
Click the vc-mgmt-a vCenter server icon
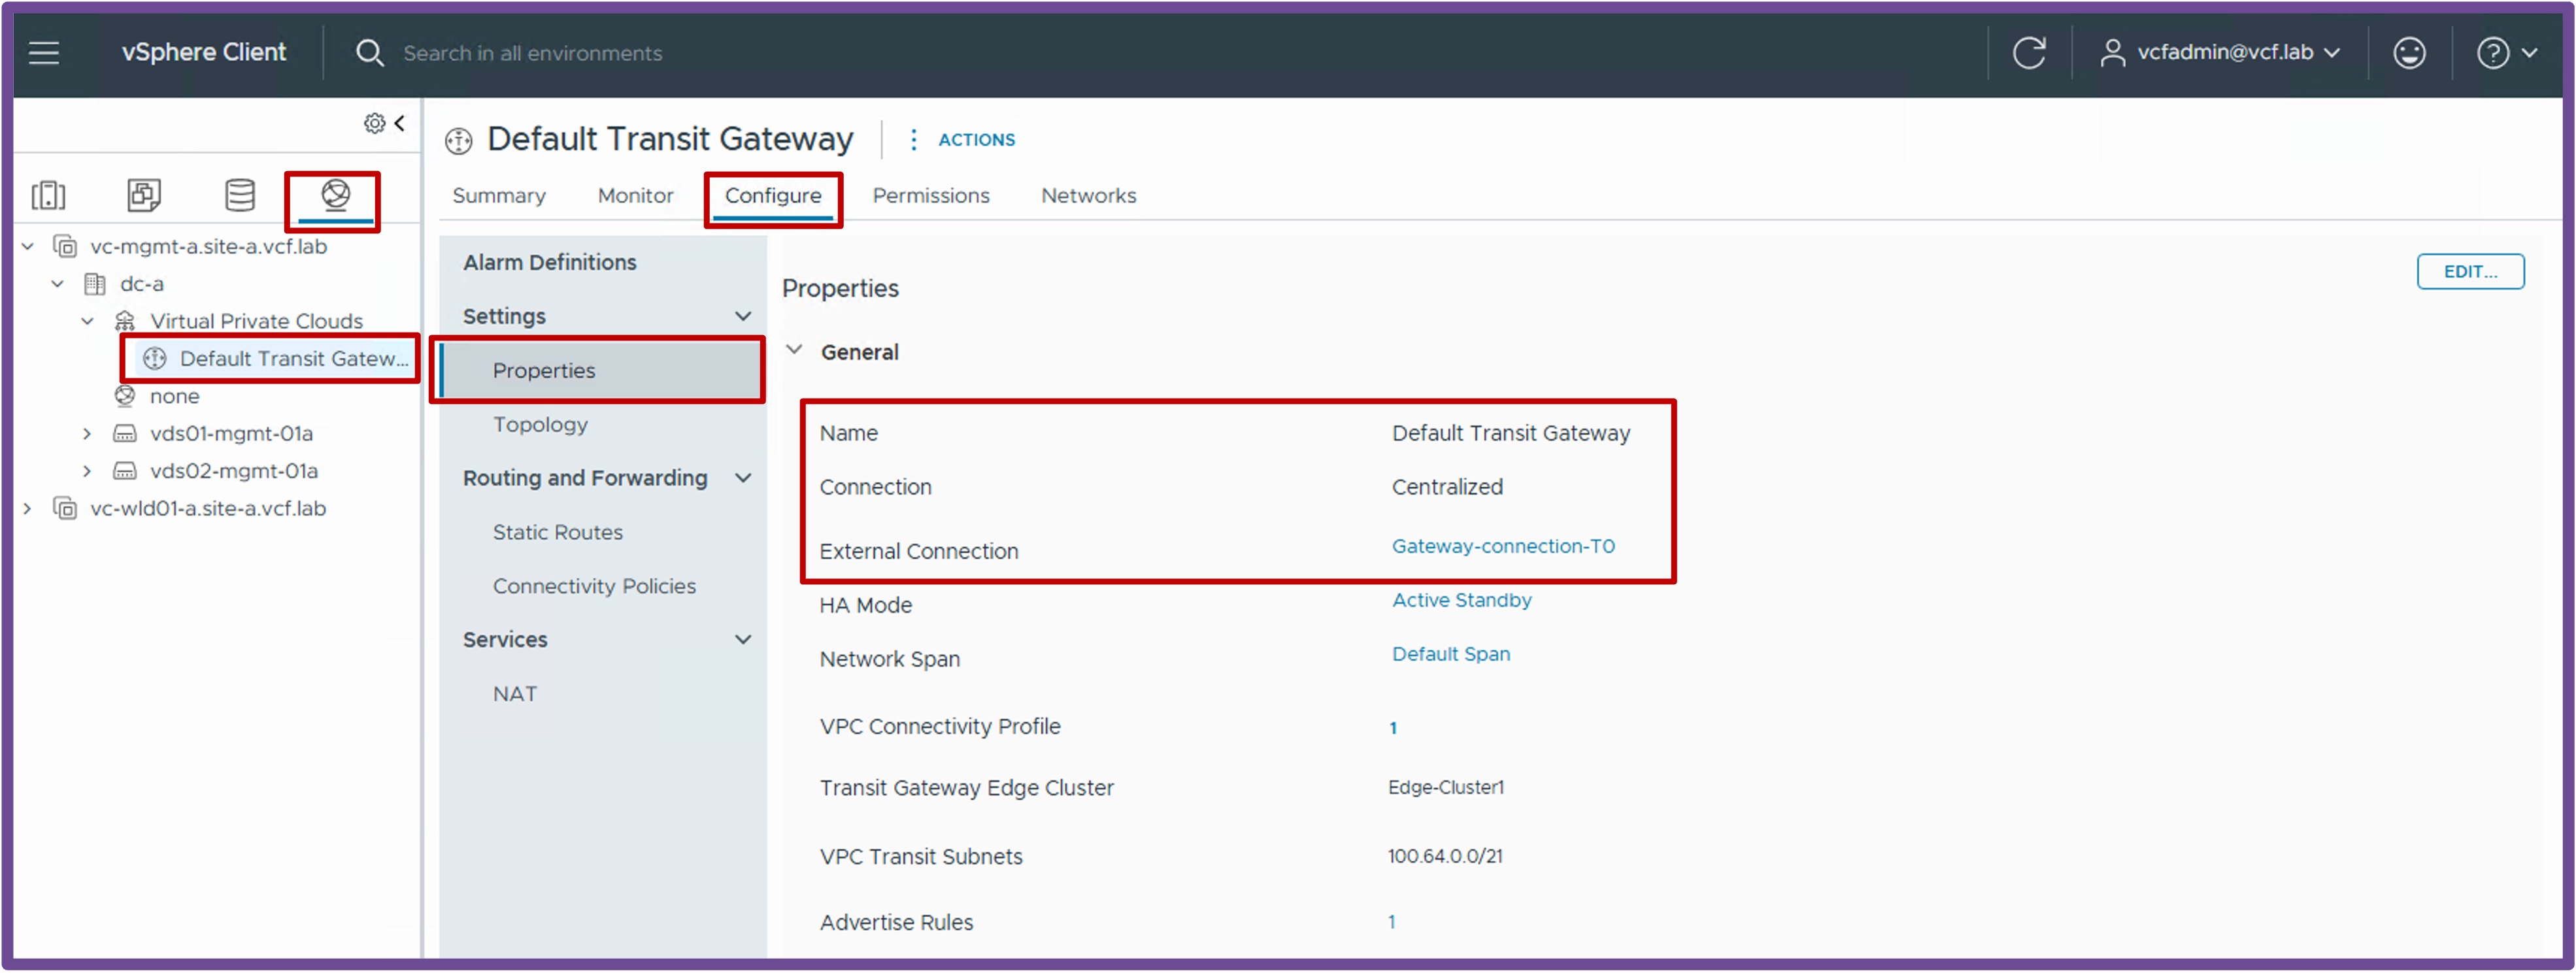tap(65, 246)
